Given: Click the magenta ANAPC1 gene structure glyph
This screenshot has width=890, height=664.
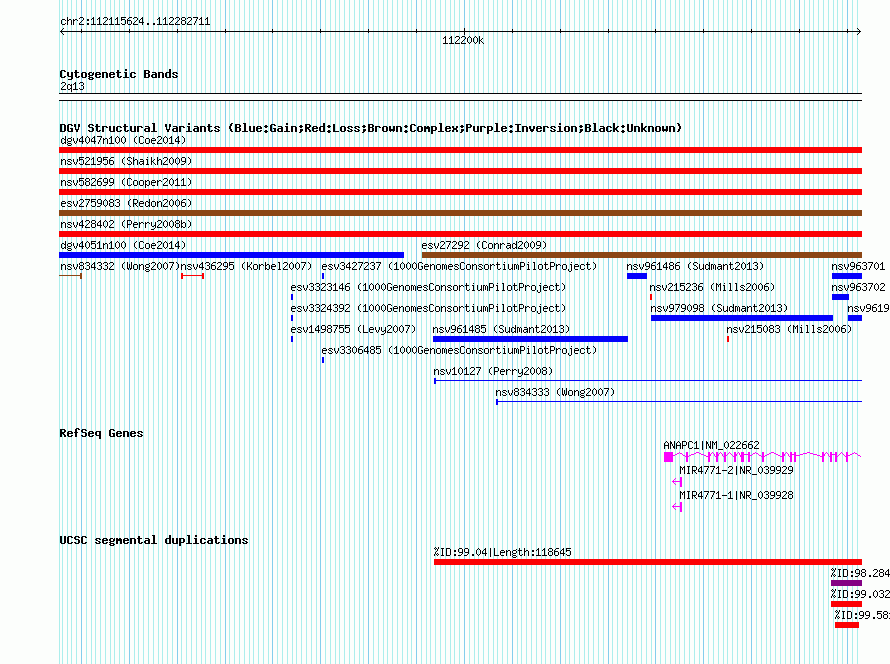Looking at the screenshot, I should [762, 457].
